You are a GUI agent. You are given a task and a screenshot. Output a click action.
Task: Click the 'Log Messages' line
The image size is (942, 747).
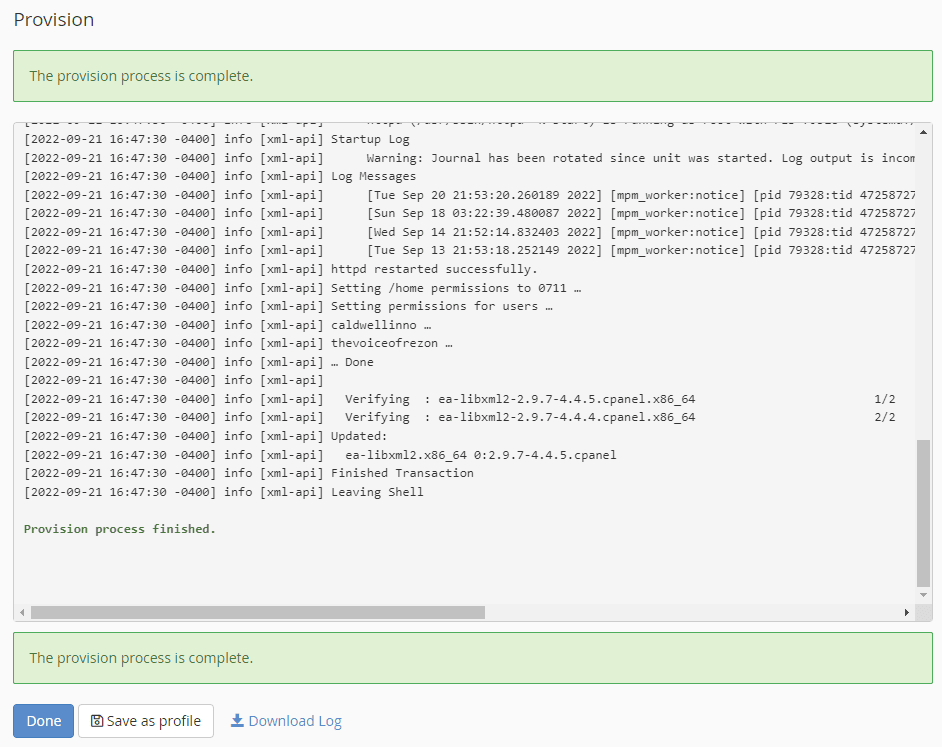220,176
